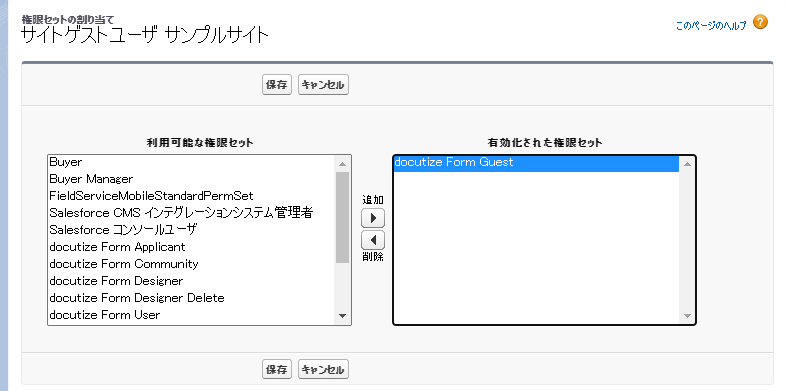Select Salesforce コンソールユーザ entry
Screen dimensions: 786x391
tap(192, 230)
